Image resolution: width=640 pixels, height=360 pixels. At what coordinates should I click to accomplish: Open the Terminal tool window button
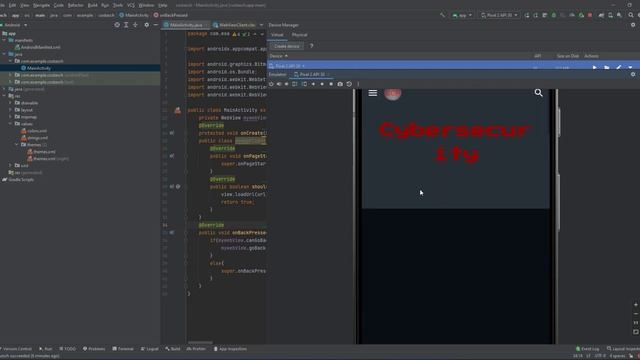pyautogui.click(x=123, y=349)
